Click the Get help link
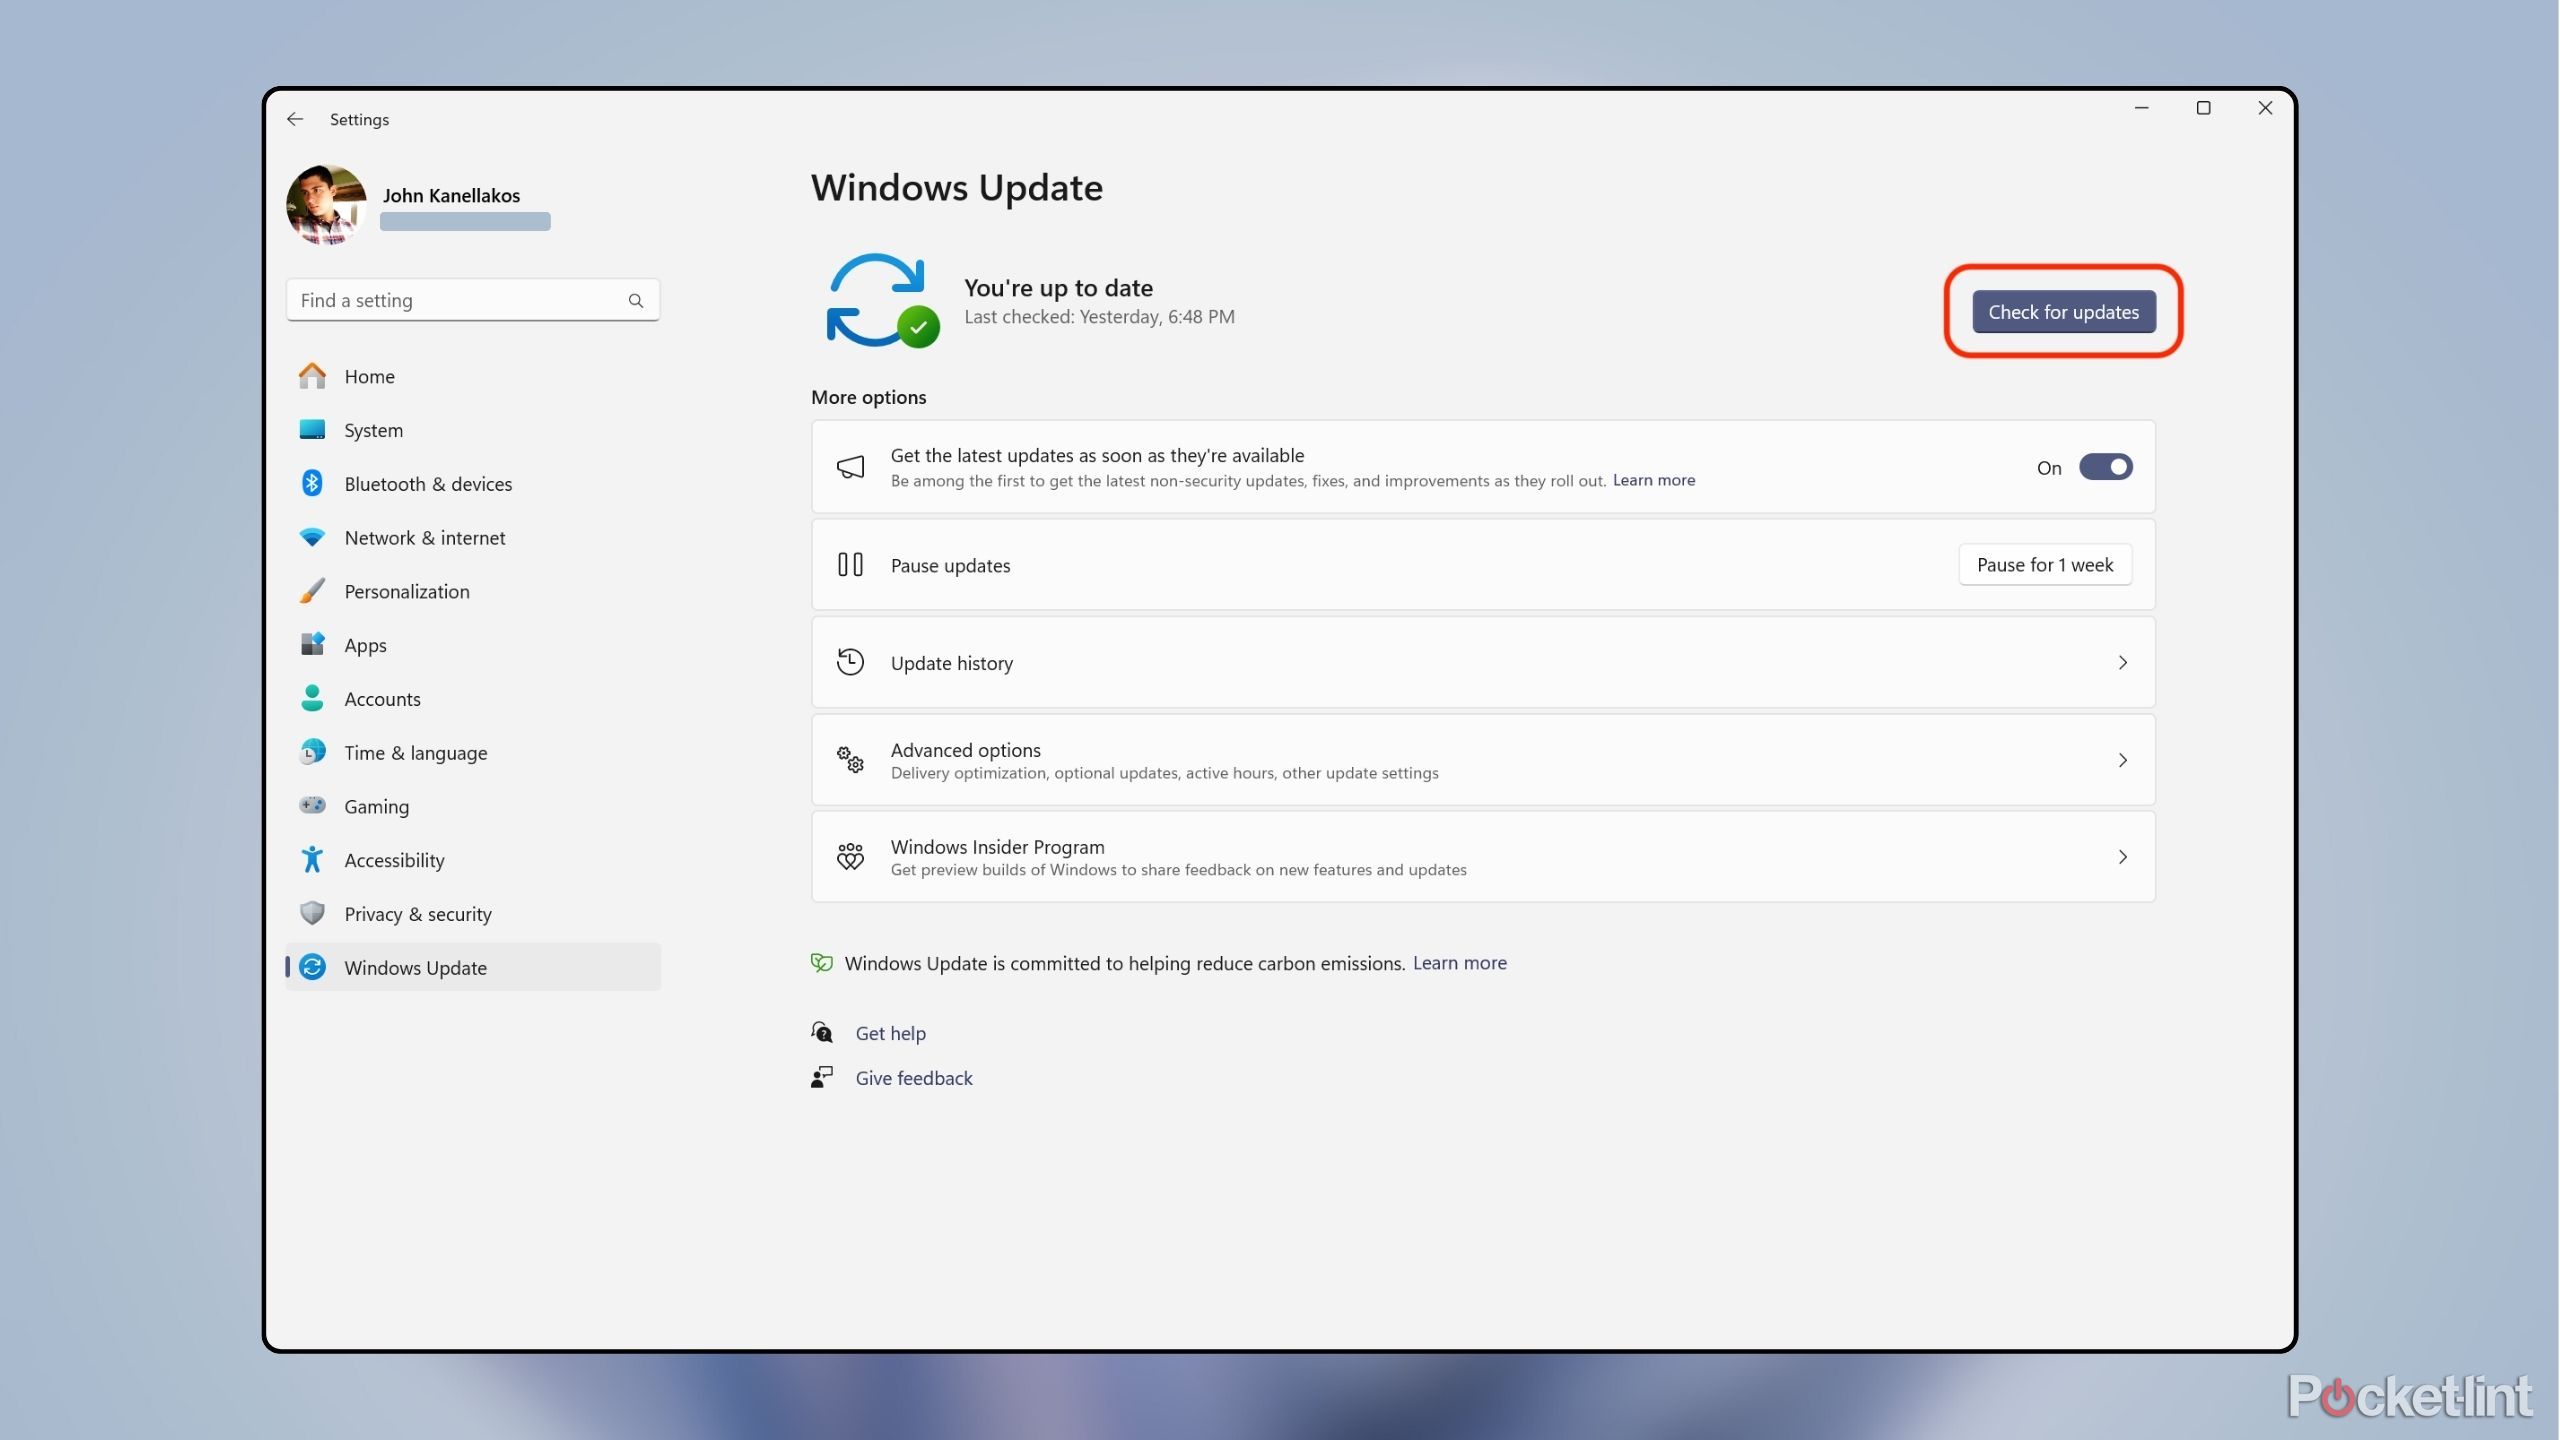 tap(890, 1033)
